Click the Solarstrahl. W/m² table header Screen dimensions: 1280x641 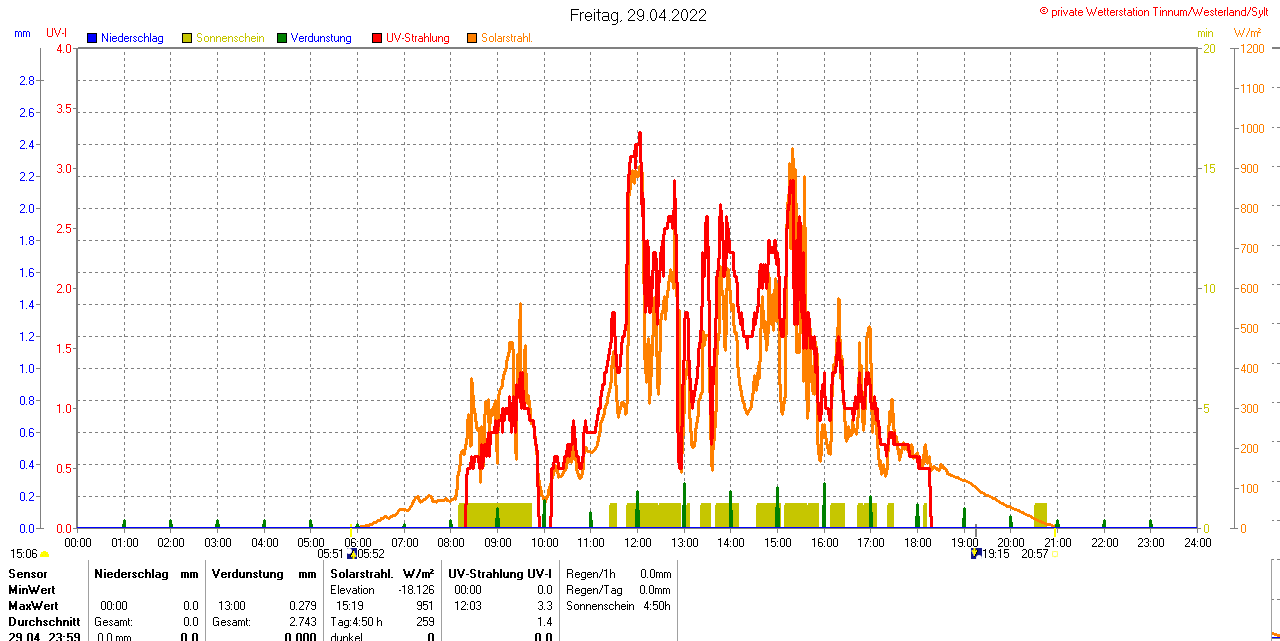point(382,574)
